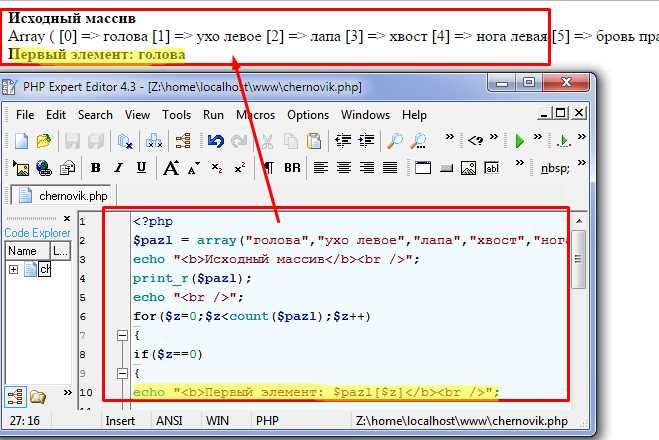
Task: Toggle Insert mode in status bar
Action: coord(120,421)
